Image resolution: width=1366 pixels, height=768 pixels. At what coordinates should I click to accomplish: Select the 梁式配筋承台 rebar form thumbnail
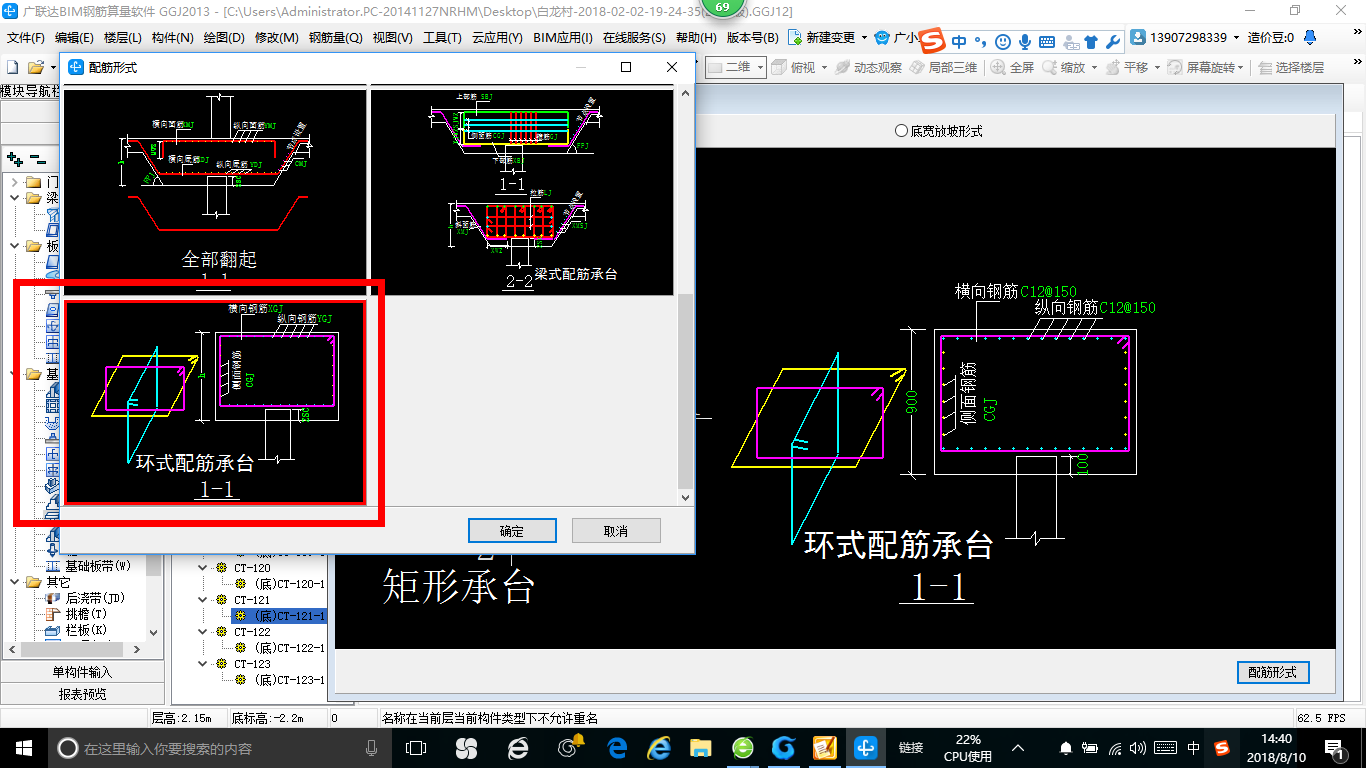click(x=522, y=192)
